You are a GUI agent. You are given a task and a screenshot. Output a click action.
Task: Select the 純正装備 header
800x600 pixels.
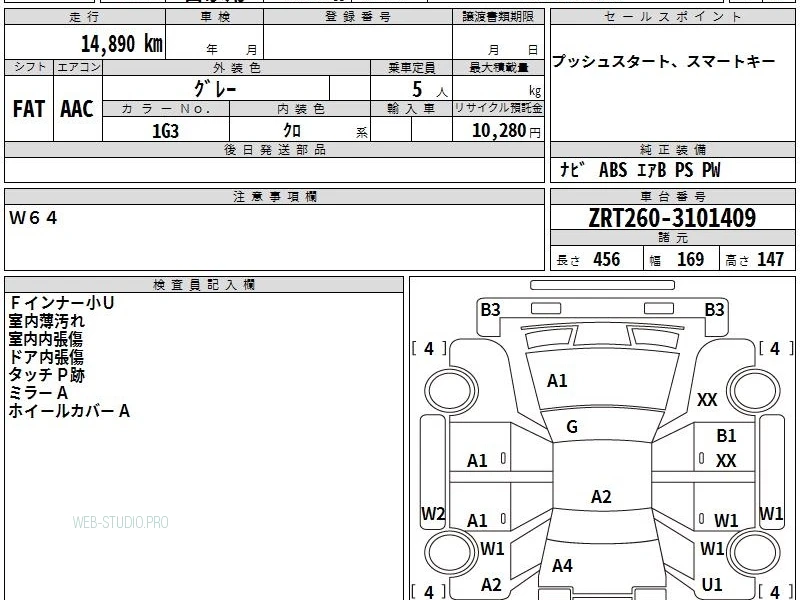pos(672,150)
